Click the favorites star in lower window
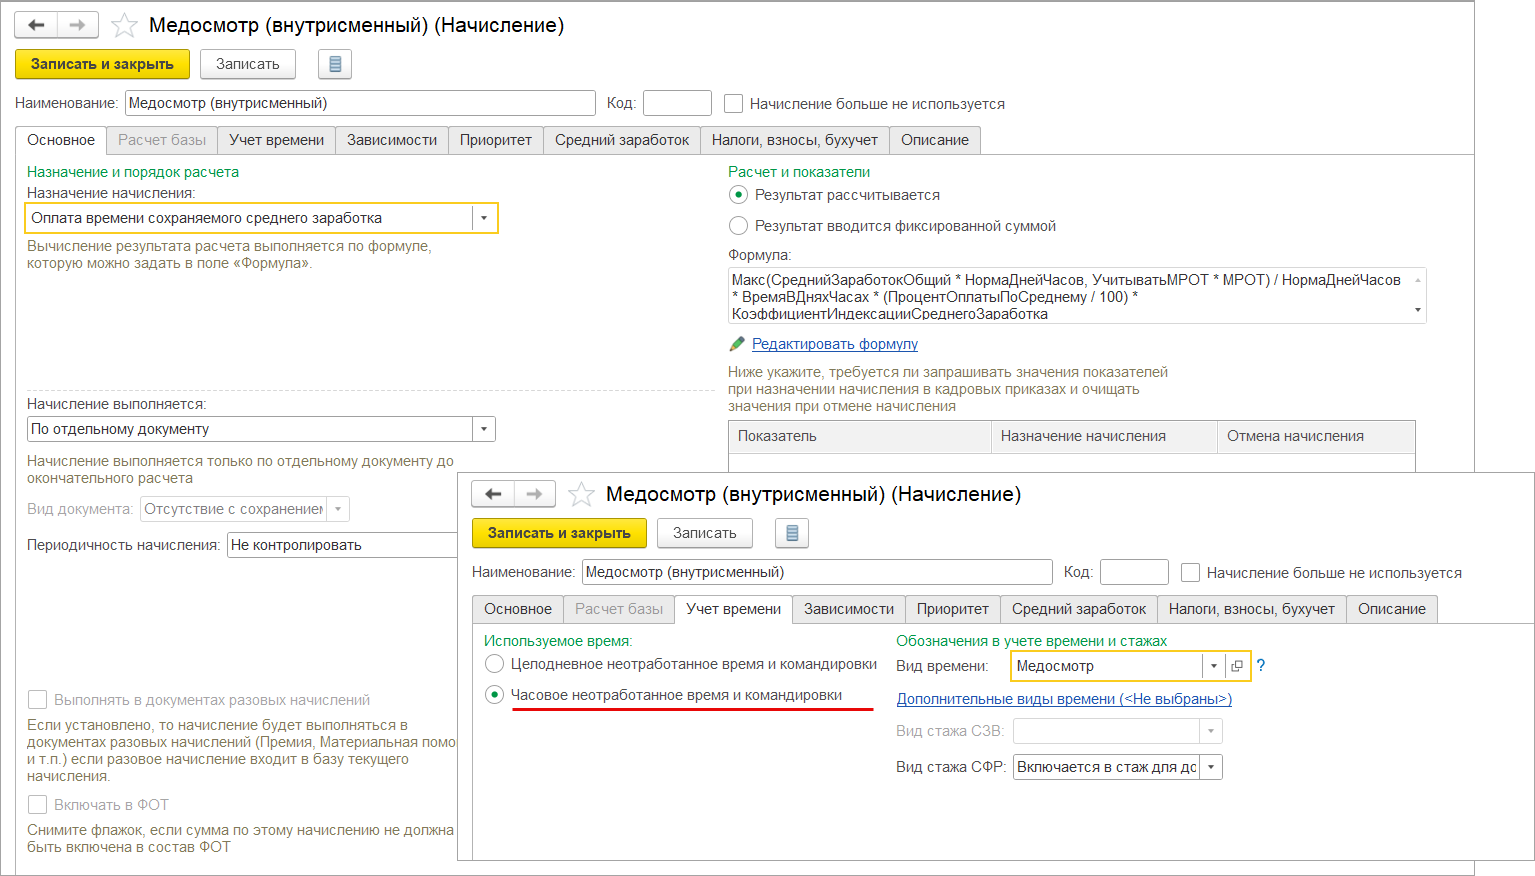 [581, 494]
